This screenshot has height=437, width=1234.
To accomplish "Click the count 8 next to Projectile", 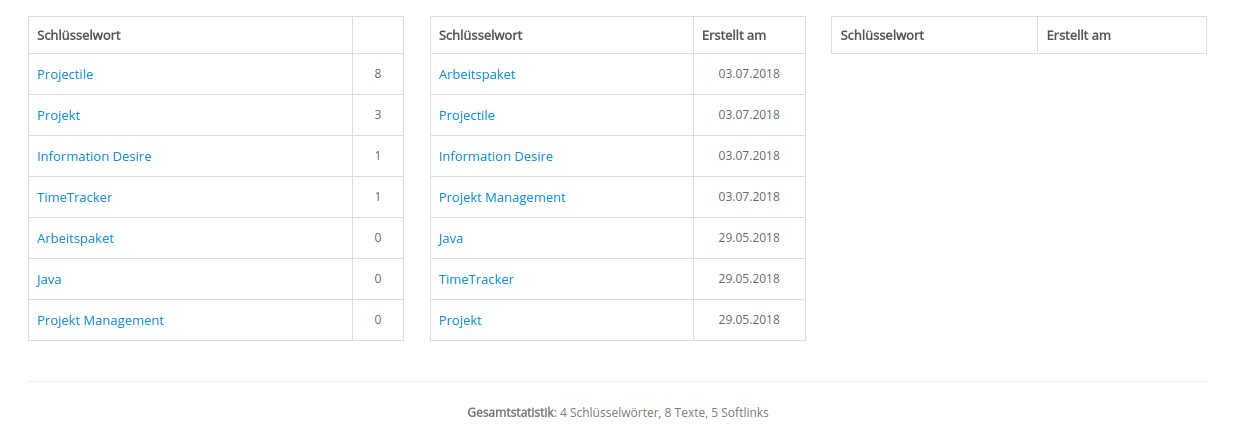I will [378, 74].
